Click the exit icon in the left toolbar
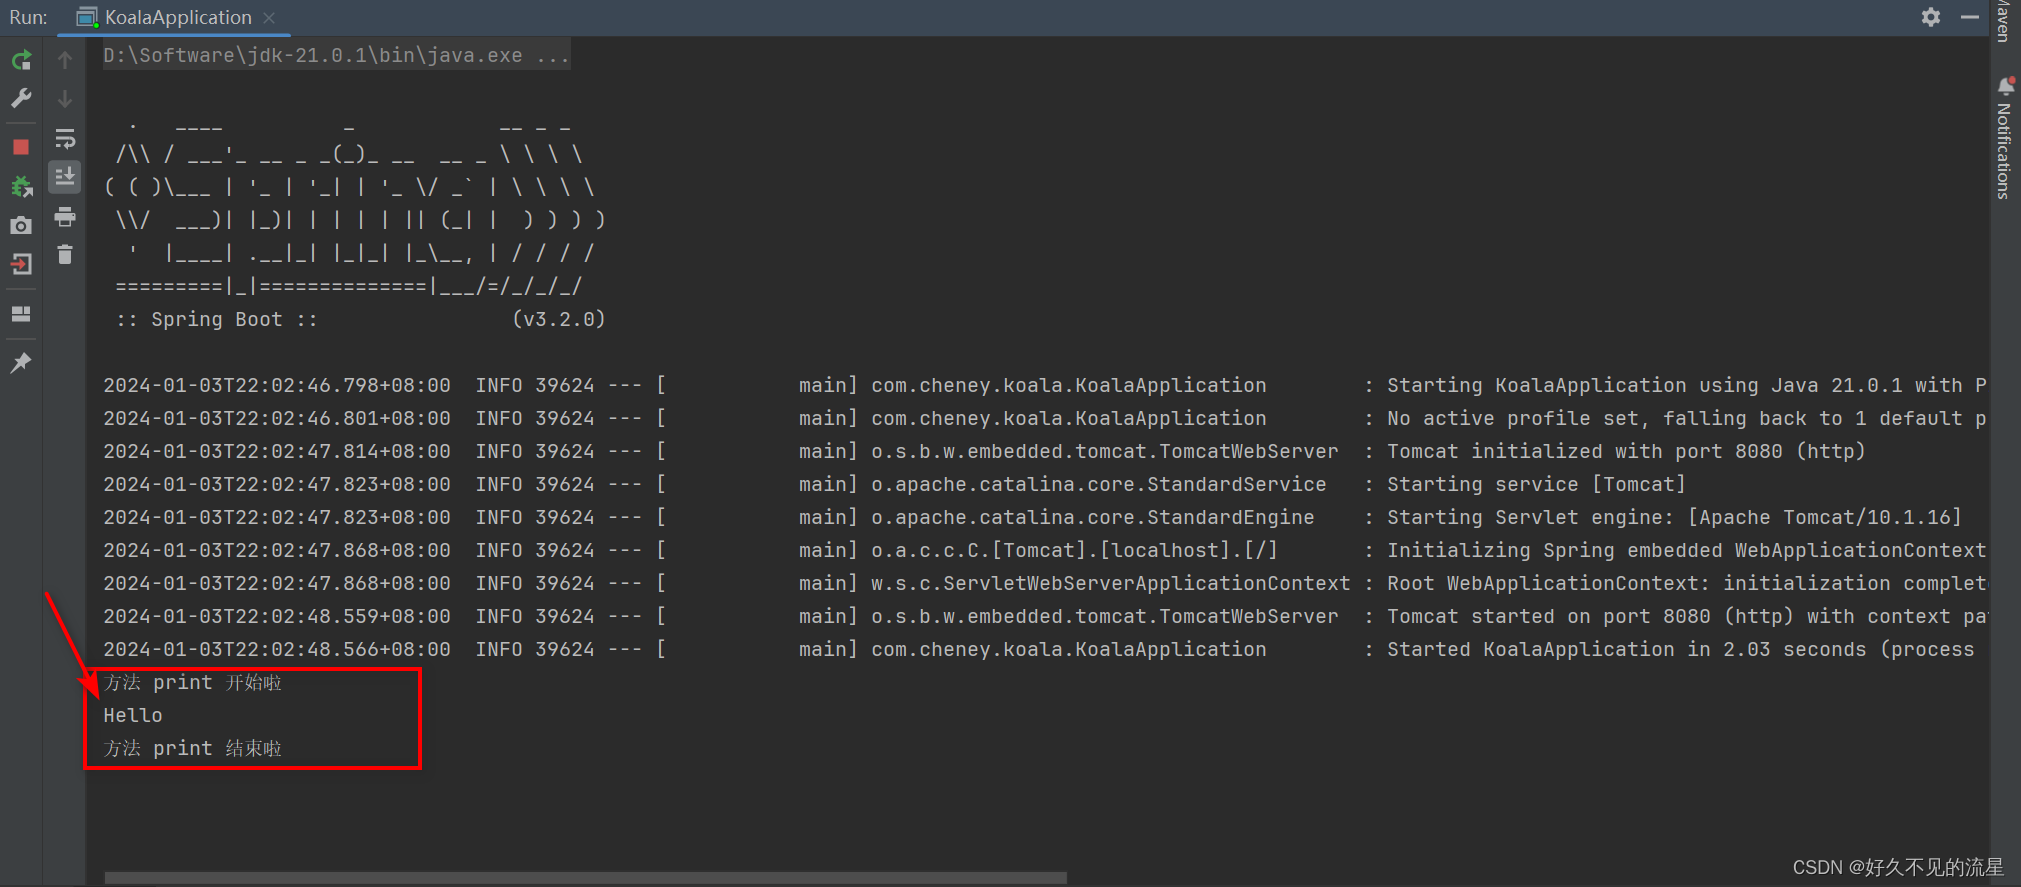 21,264
